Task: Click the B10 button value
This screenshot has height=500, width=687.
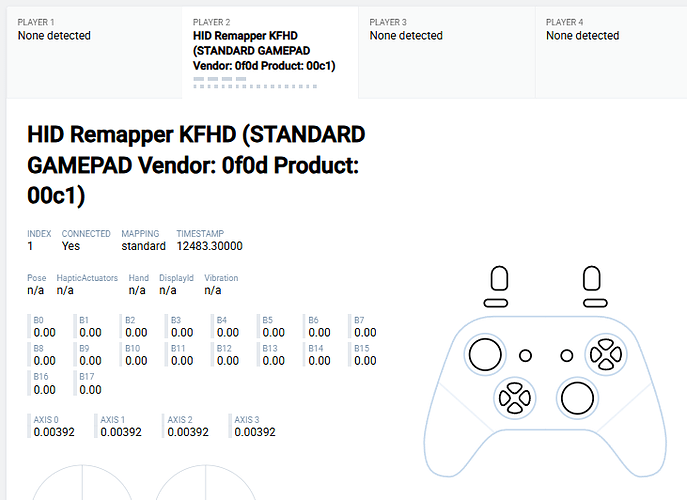Action: click(136, 361)
